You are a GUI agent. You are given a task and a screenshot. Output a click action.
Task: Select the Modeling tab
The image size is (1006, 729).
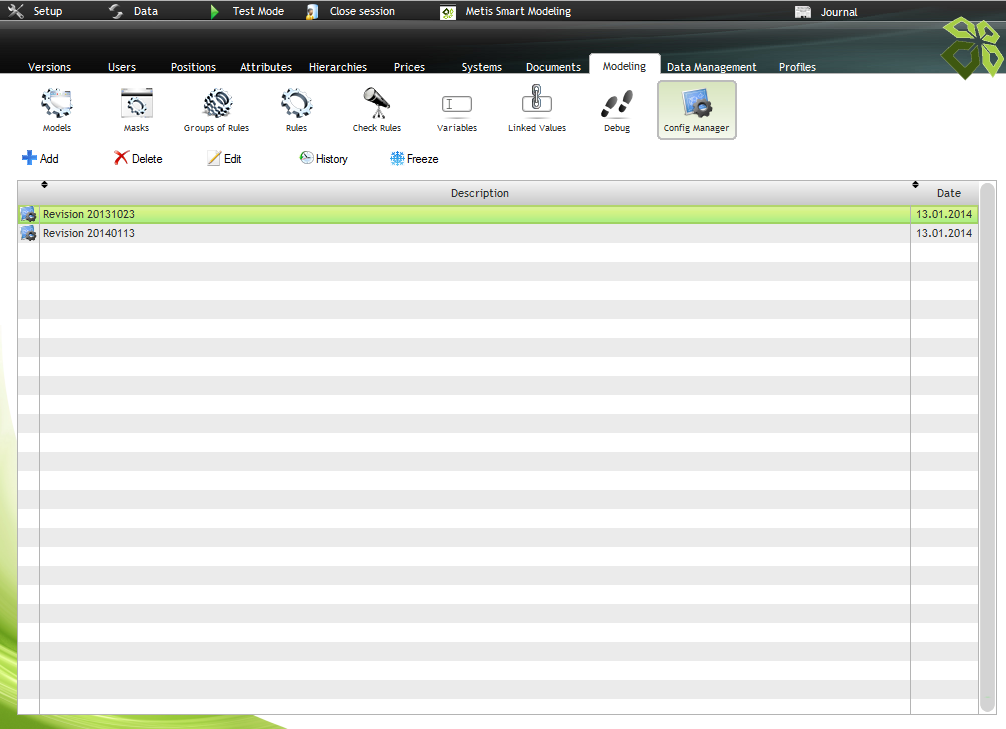(624, 65)
